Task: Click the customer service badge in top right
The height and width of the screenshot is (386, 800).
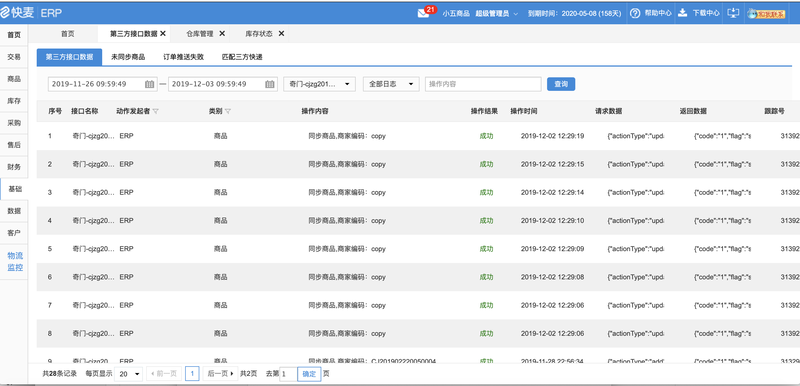Action: click(x=766, y=14)
